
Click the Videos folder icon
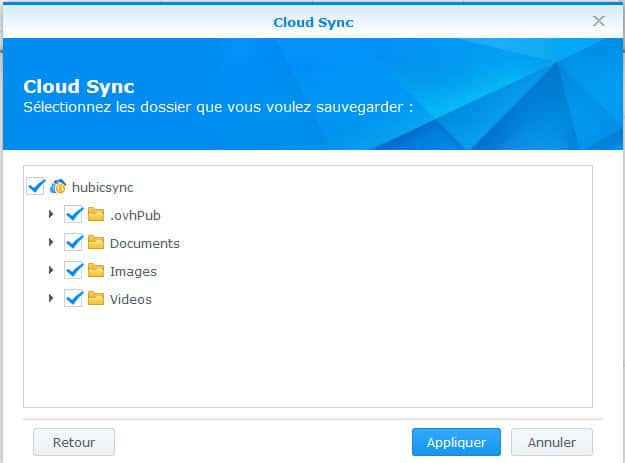pyautogui.click(x=96, y=298)
